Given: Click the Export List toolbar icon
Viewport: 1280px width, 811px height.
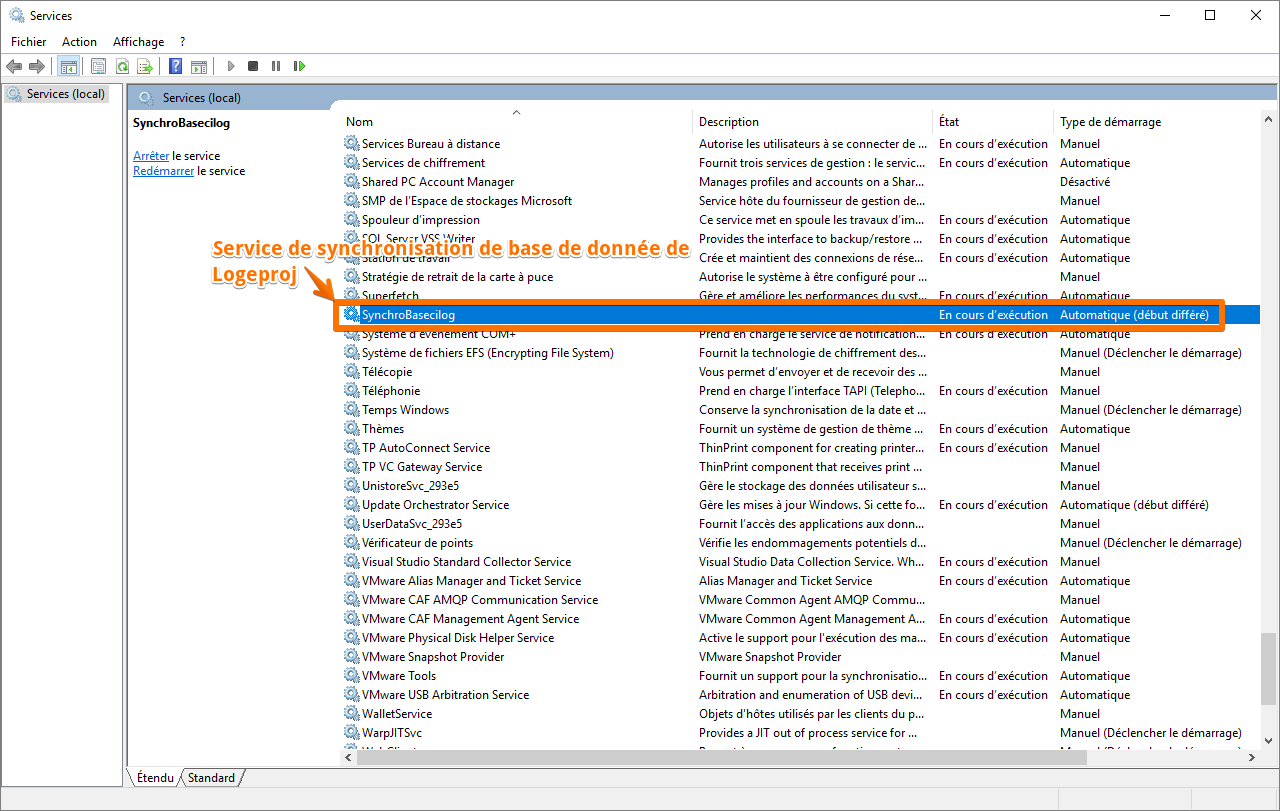Looking at the screenshot, I should (x=145, y=66).
